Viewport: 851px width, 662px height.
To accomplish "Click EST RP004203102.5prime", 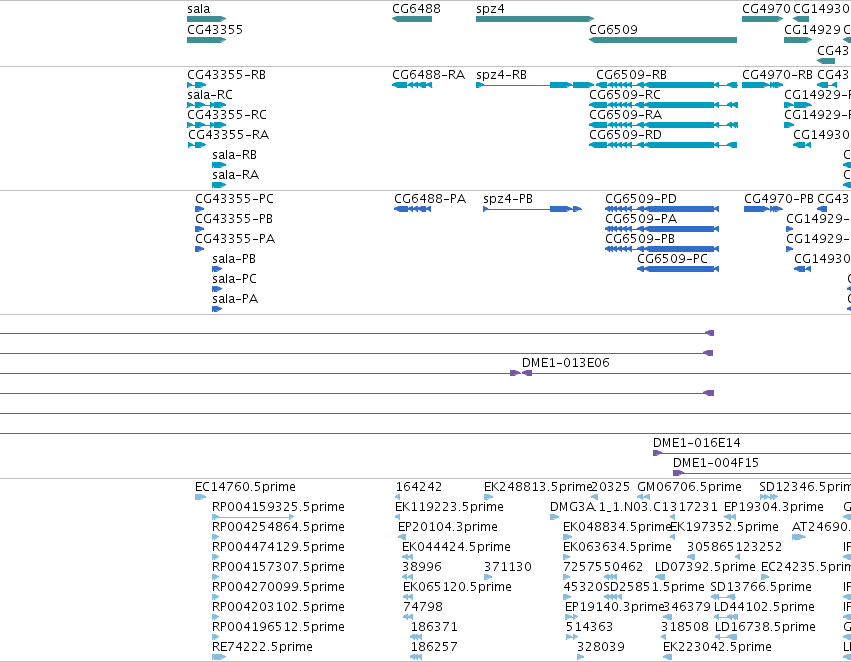I will click(215, 618).
